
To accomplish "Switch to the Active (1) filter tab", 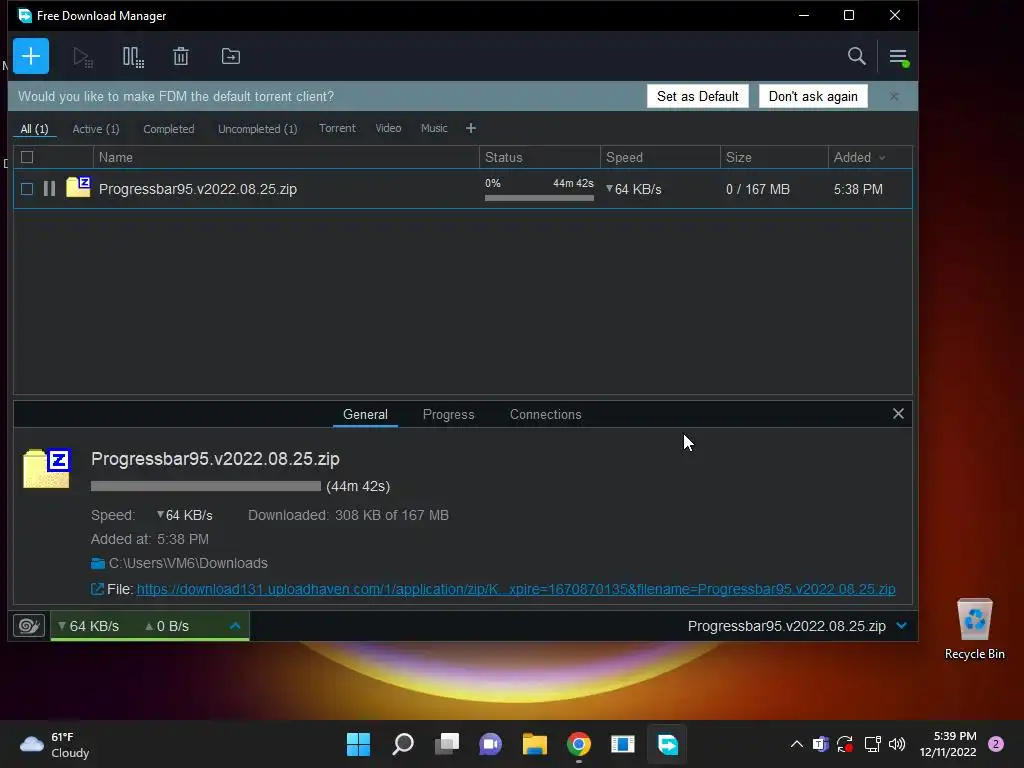I will pyautogui.click(x=96, y=129).
